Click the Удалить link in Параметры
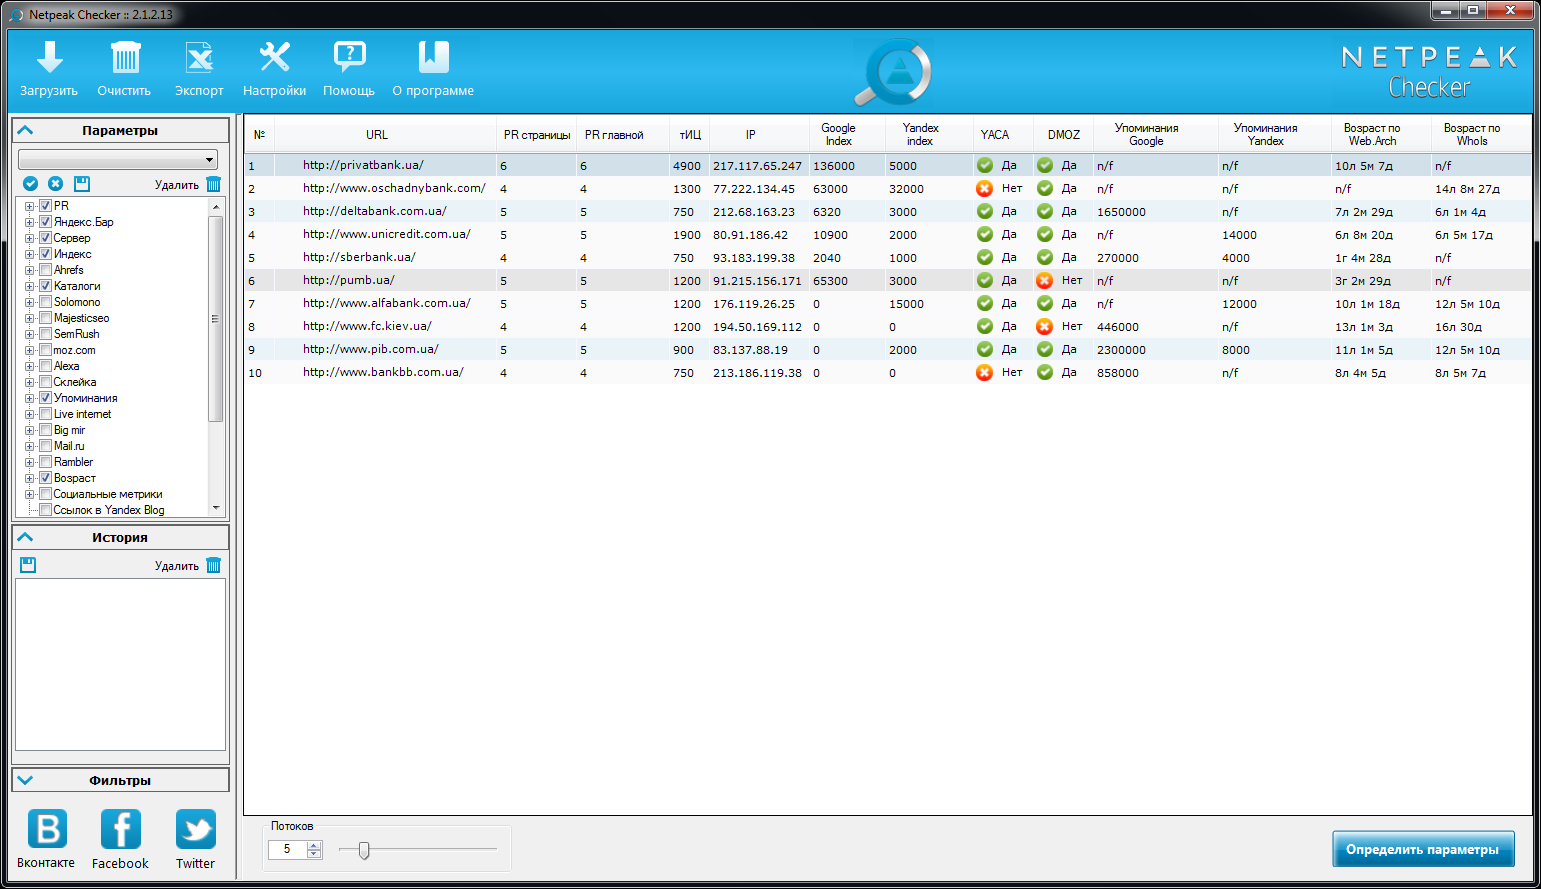 tap(179, 184)
